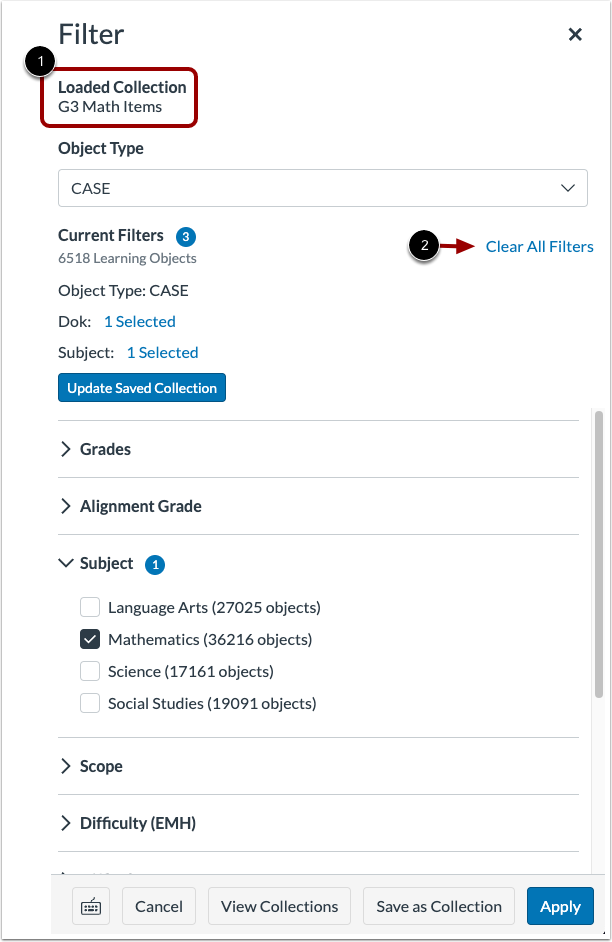Open the Object Type dropdown showing CASE
The height and width of the screenshot is (942, 612).
click(322, 188)
